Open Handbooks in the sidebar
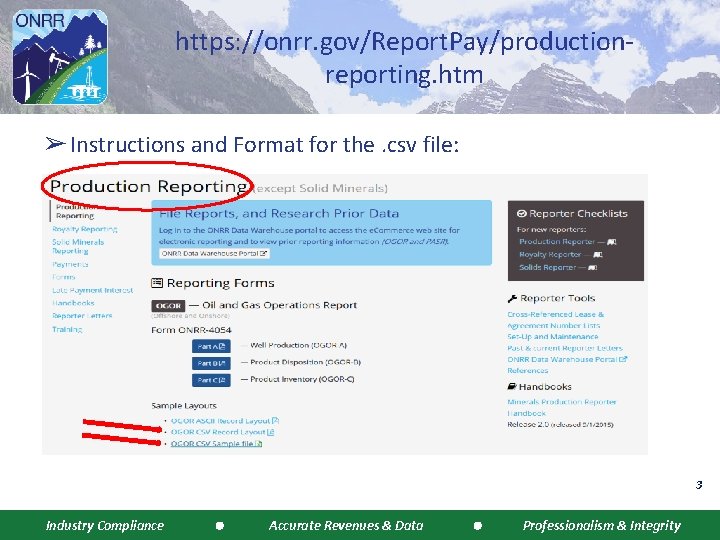Image resolution: width=720 pixels, height=540 pixels. click(73, 303)
